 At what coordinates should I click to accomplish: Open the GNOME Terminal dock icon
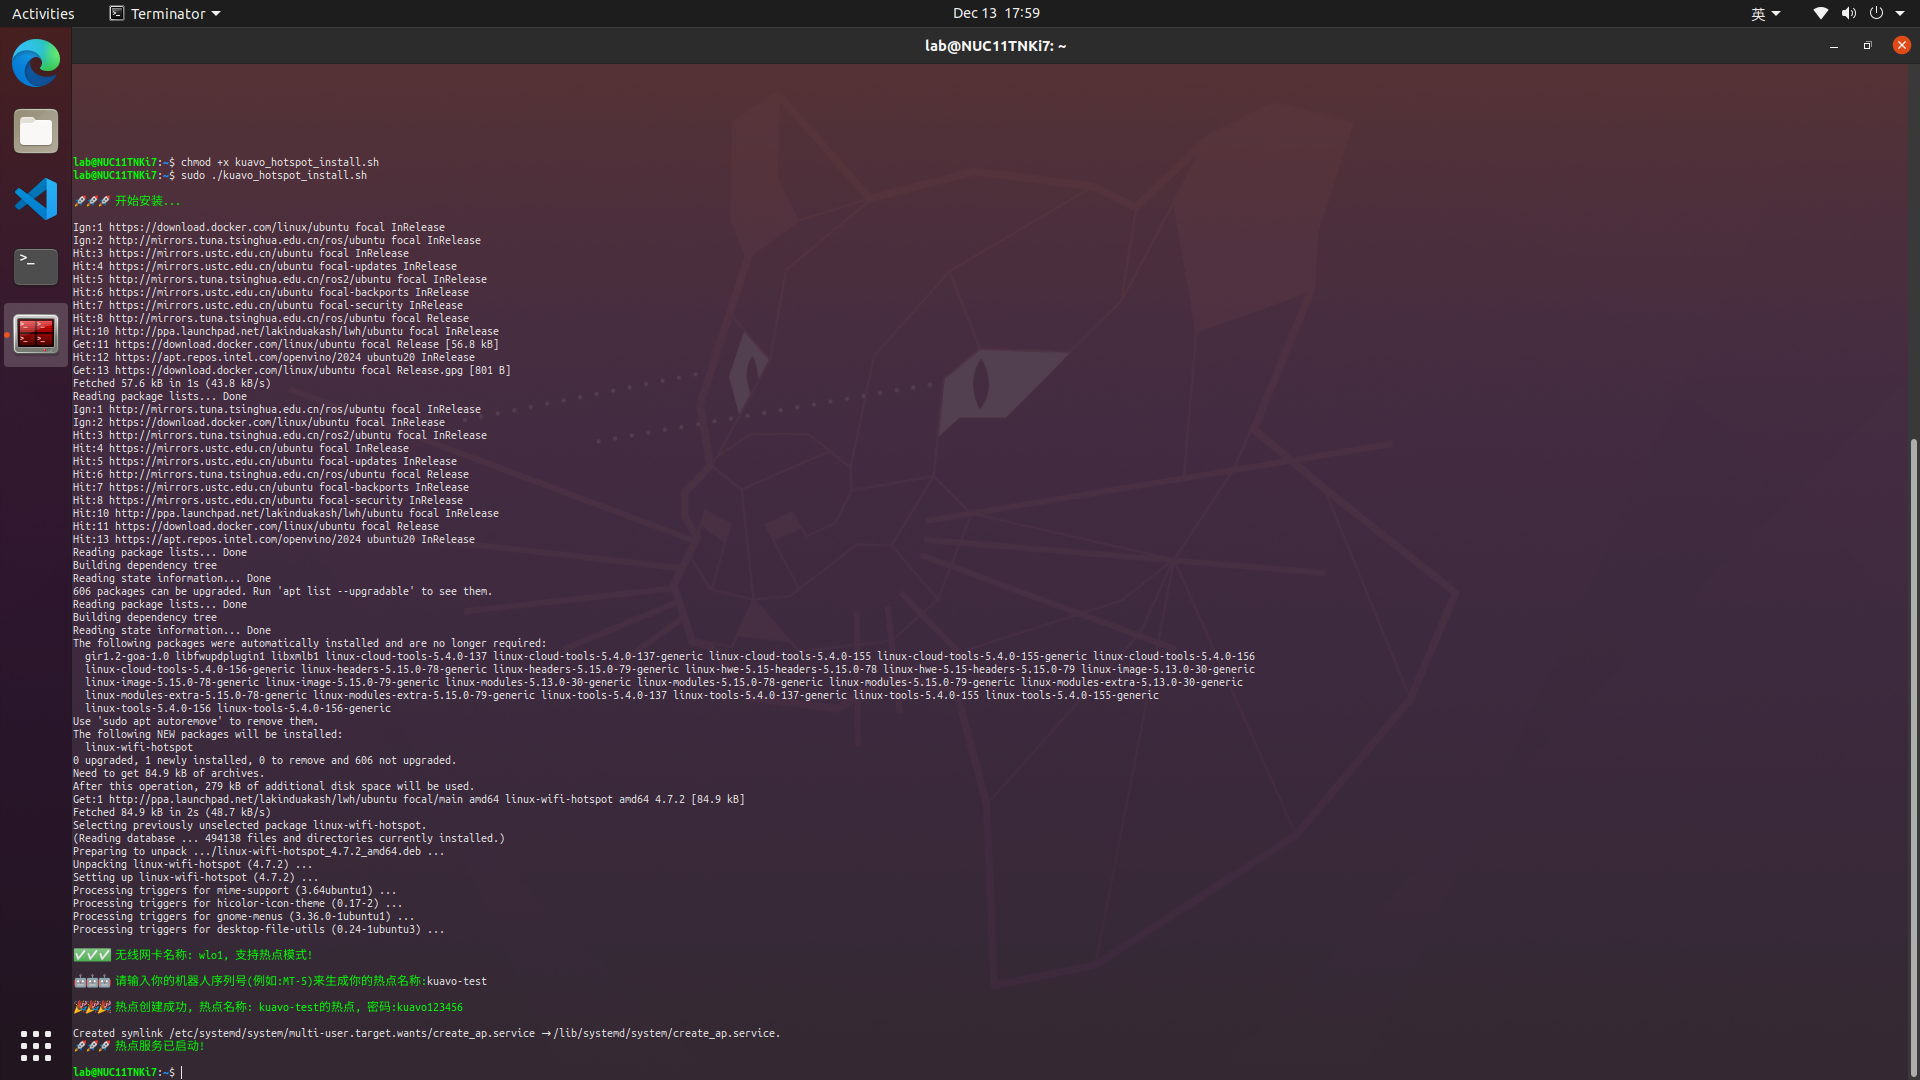[x=36, y=266]
